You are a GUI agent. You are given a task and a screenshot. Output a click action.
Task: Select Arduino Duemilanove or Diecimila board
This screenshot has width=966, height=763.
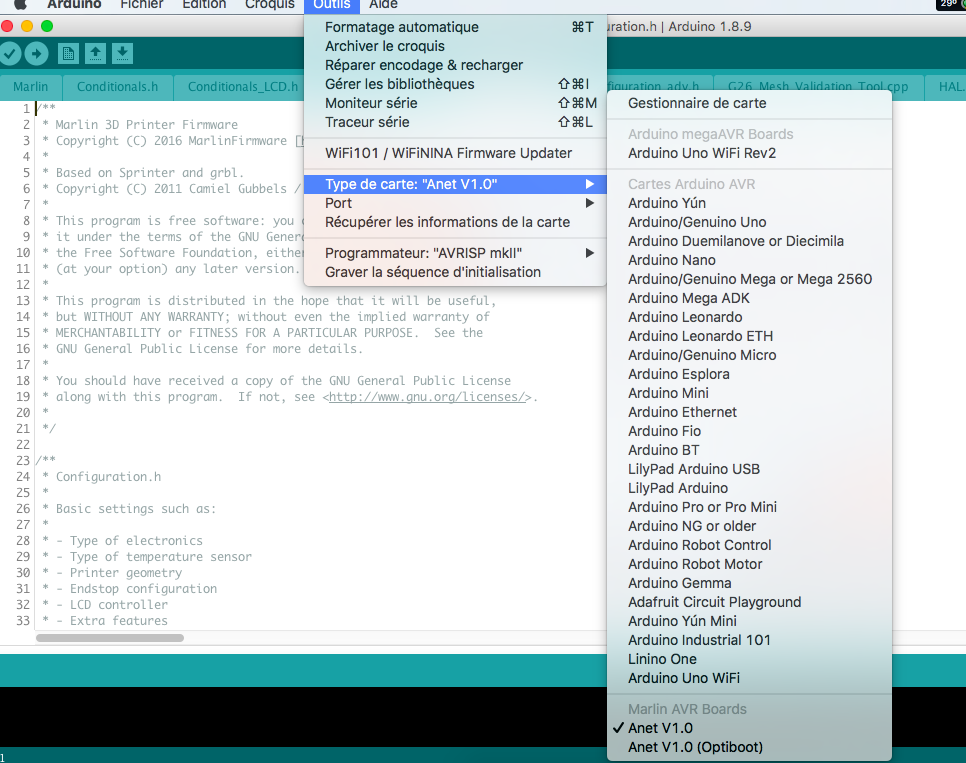(x=749, y=241)
